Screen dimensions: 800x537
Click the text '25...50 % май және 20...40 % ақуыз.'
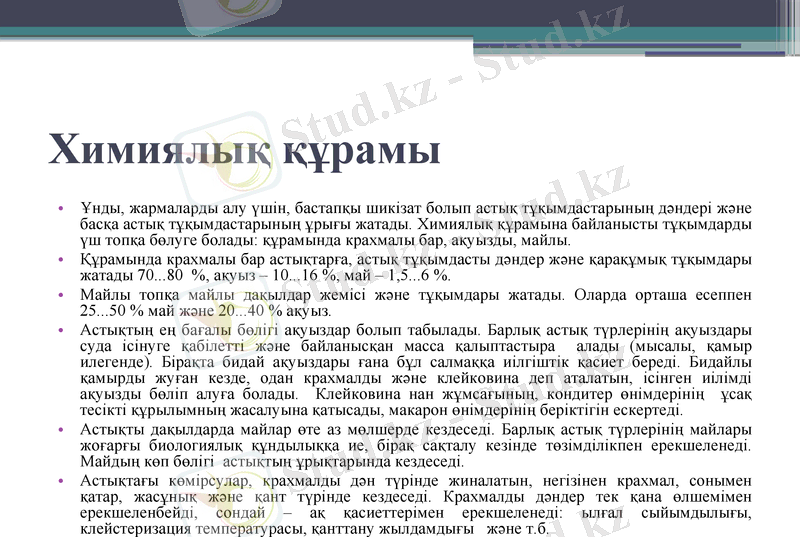pos(206,311)
